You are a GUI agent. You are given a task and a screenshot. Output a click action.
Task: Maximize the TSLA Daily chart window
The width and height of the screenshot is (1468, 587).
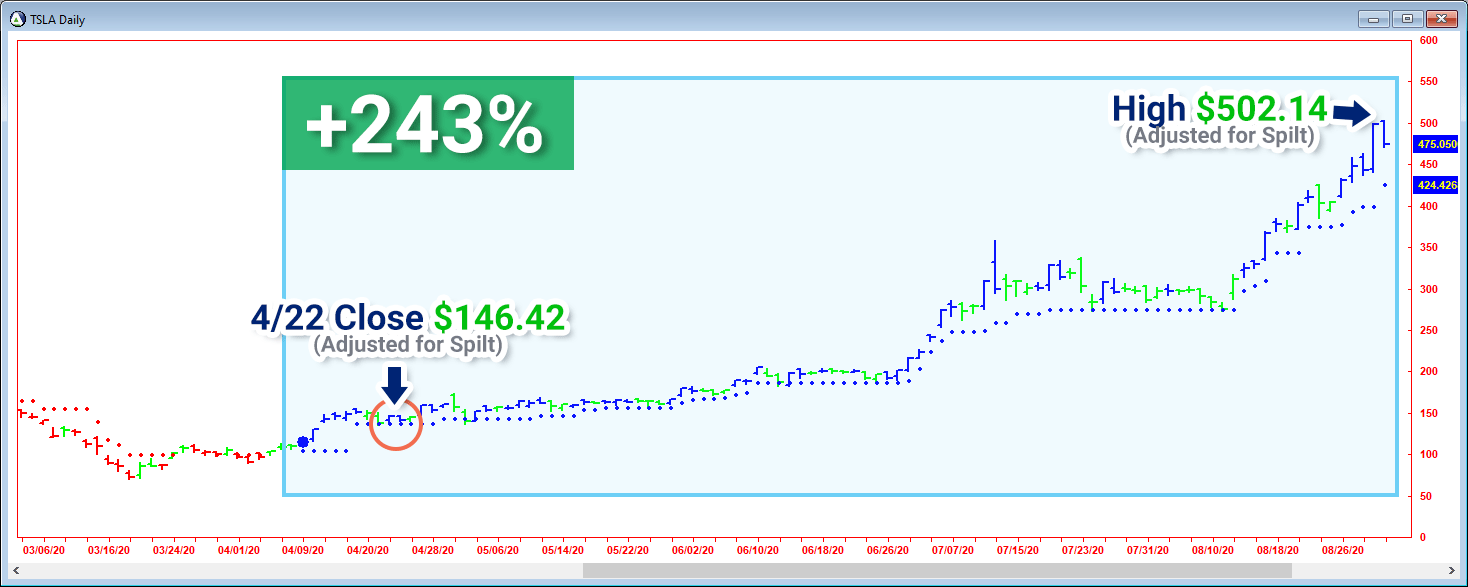[1408, 18]
